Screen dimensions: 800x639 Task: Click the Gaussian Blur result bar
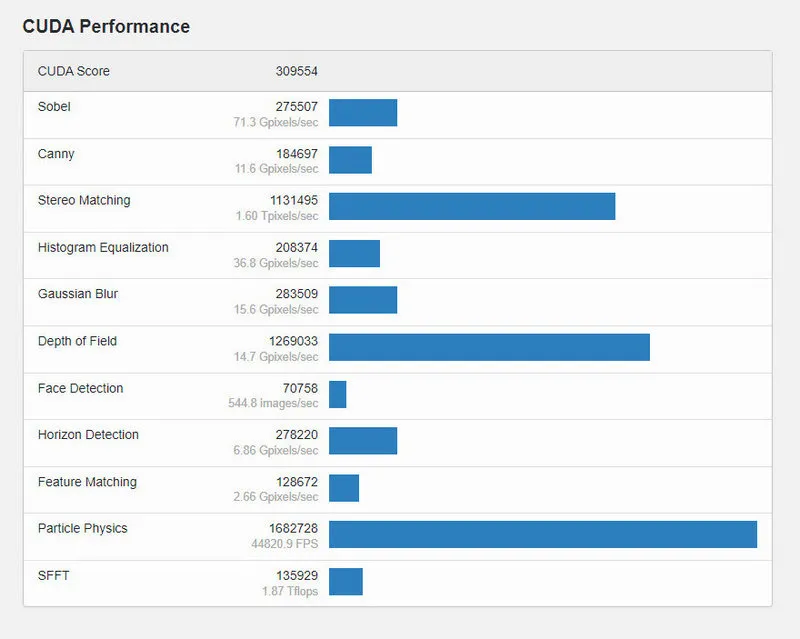[x=363, y=300]
